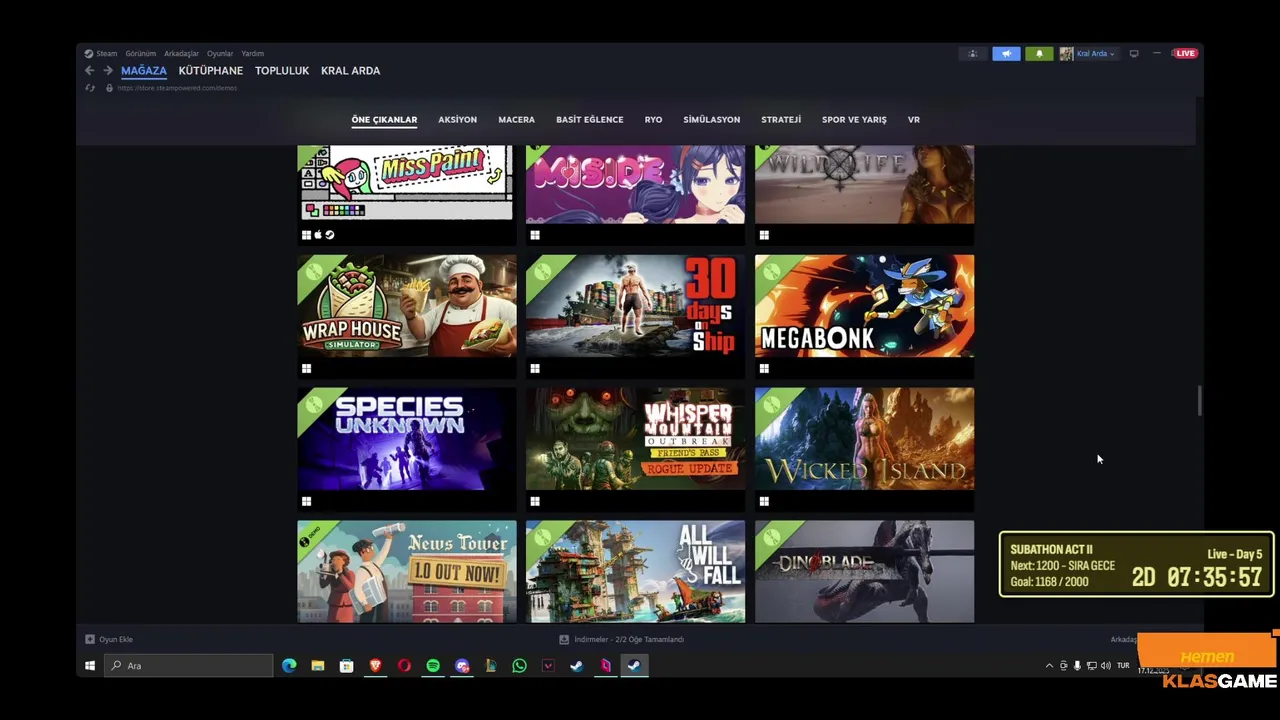Click the active Steam taskbar icon
Image resolution: width=1280 pixels, height=720 pixels.
634,665
